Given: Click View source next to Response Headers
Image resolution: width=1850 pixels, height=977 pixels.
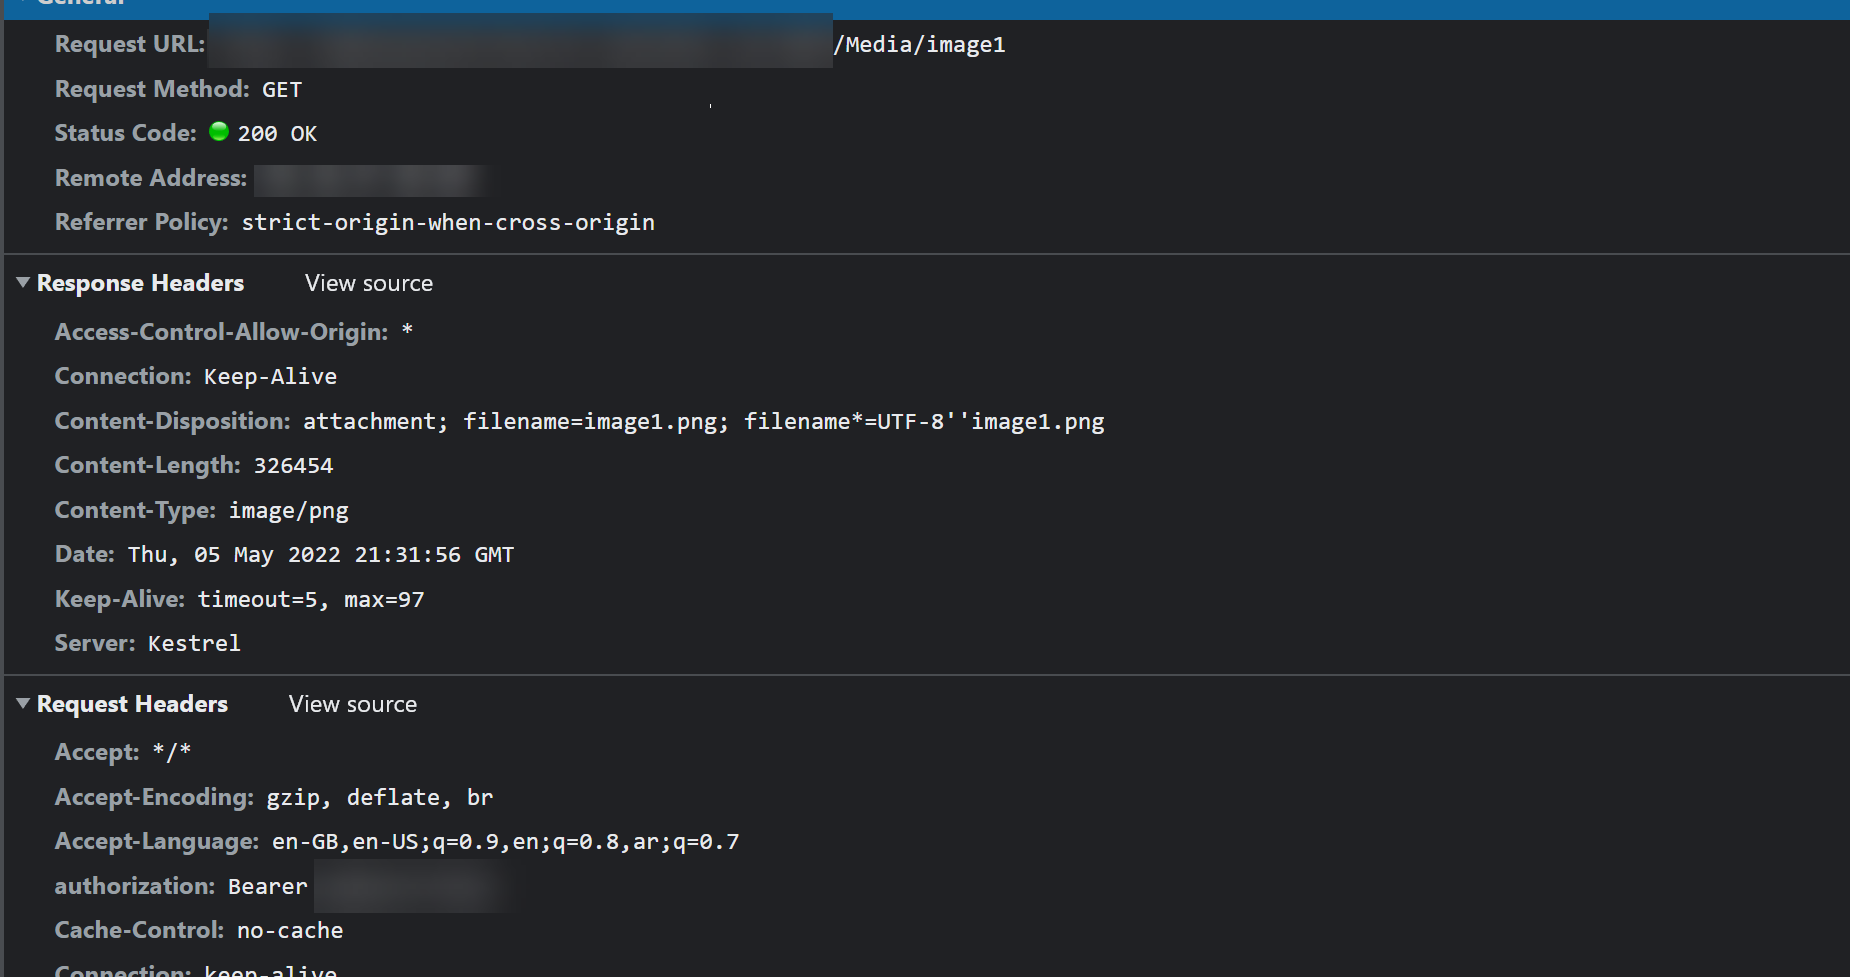Looking at the screenshot, I should 367,283.
